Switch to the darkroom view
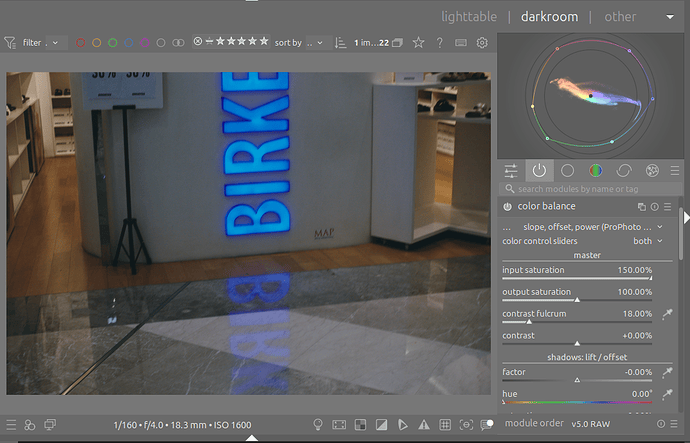 [x=549, y=17]
